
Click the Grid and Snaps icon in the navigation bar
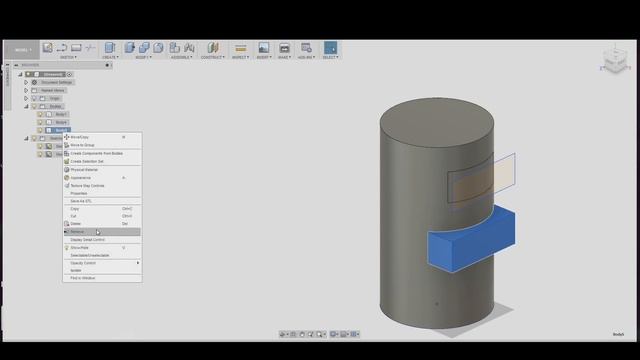click(x=344, y=334)
